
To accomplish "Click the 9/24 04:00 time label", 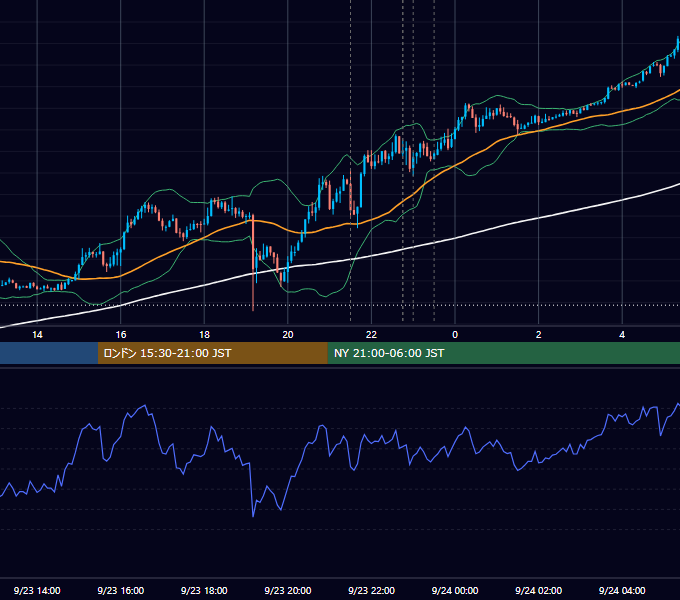I will tap(622, 590).
